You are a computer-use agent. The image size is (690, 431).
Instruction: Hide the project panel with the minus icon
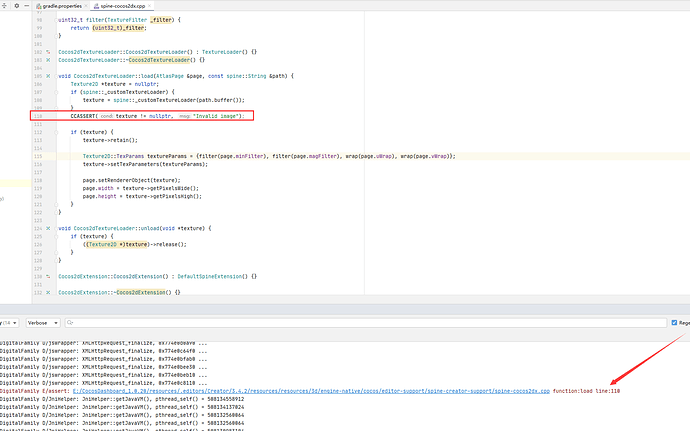pyautogui.click(x=26, y=6)
